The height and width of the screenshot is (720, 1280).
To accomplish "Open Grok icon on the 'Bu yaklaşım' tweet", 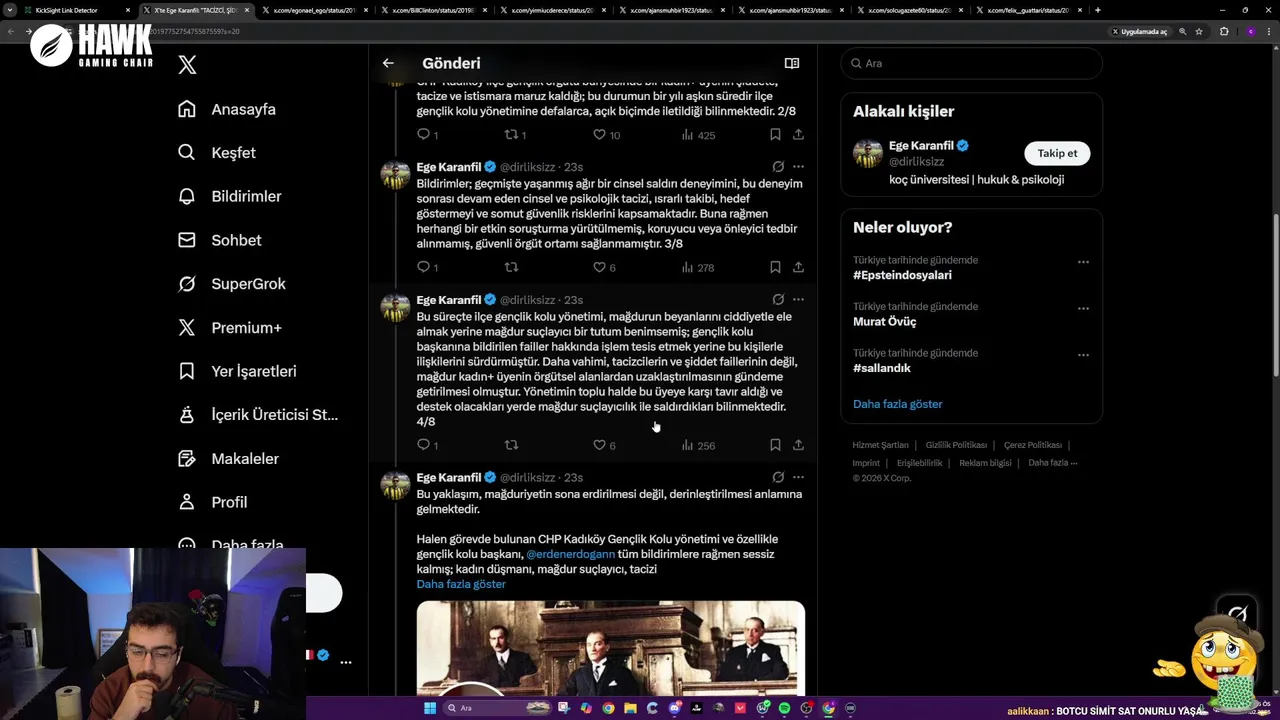I will tap(778, 477).
